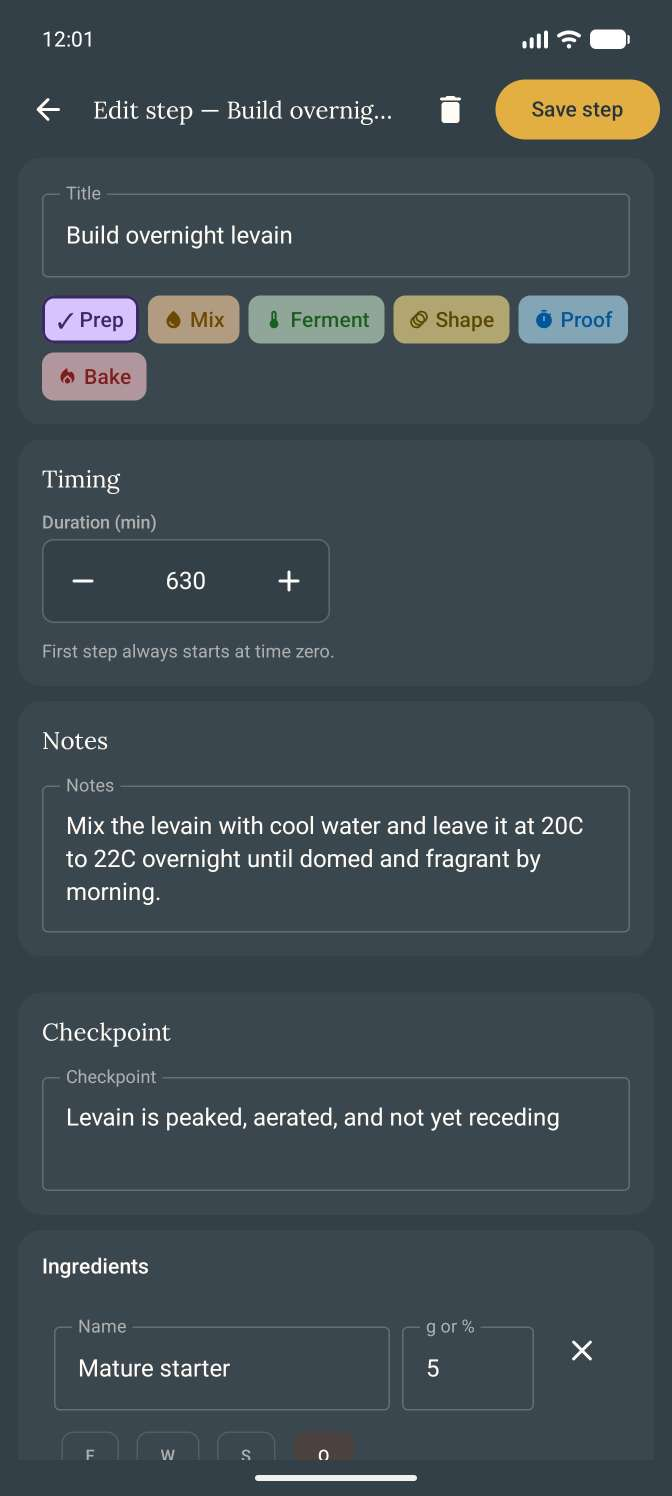672x1496 pixels.
Task: Select the Prep step type chip
Action: click(90, 320)
